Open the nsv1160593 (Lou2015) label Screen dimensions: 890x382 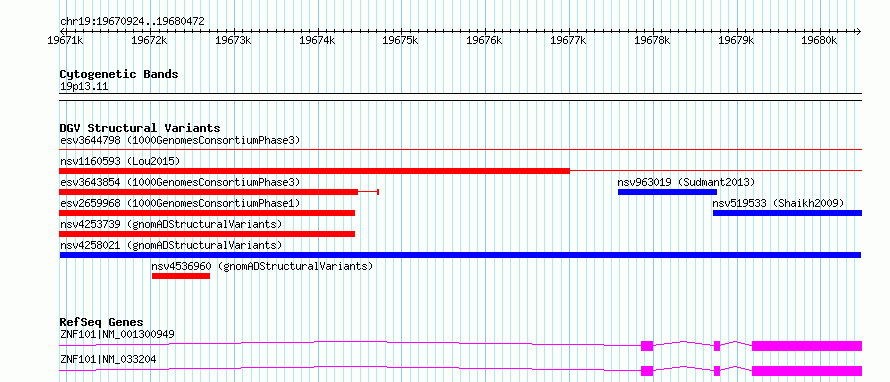120,161
